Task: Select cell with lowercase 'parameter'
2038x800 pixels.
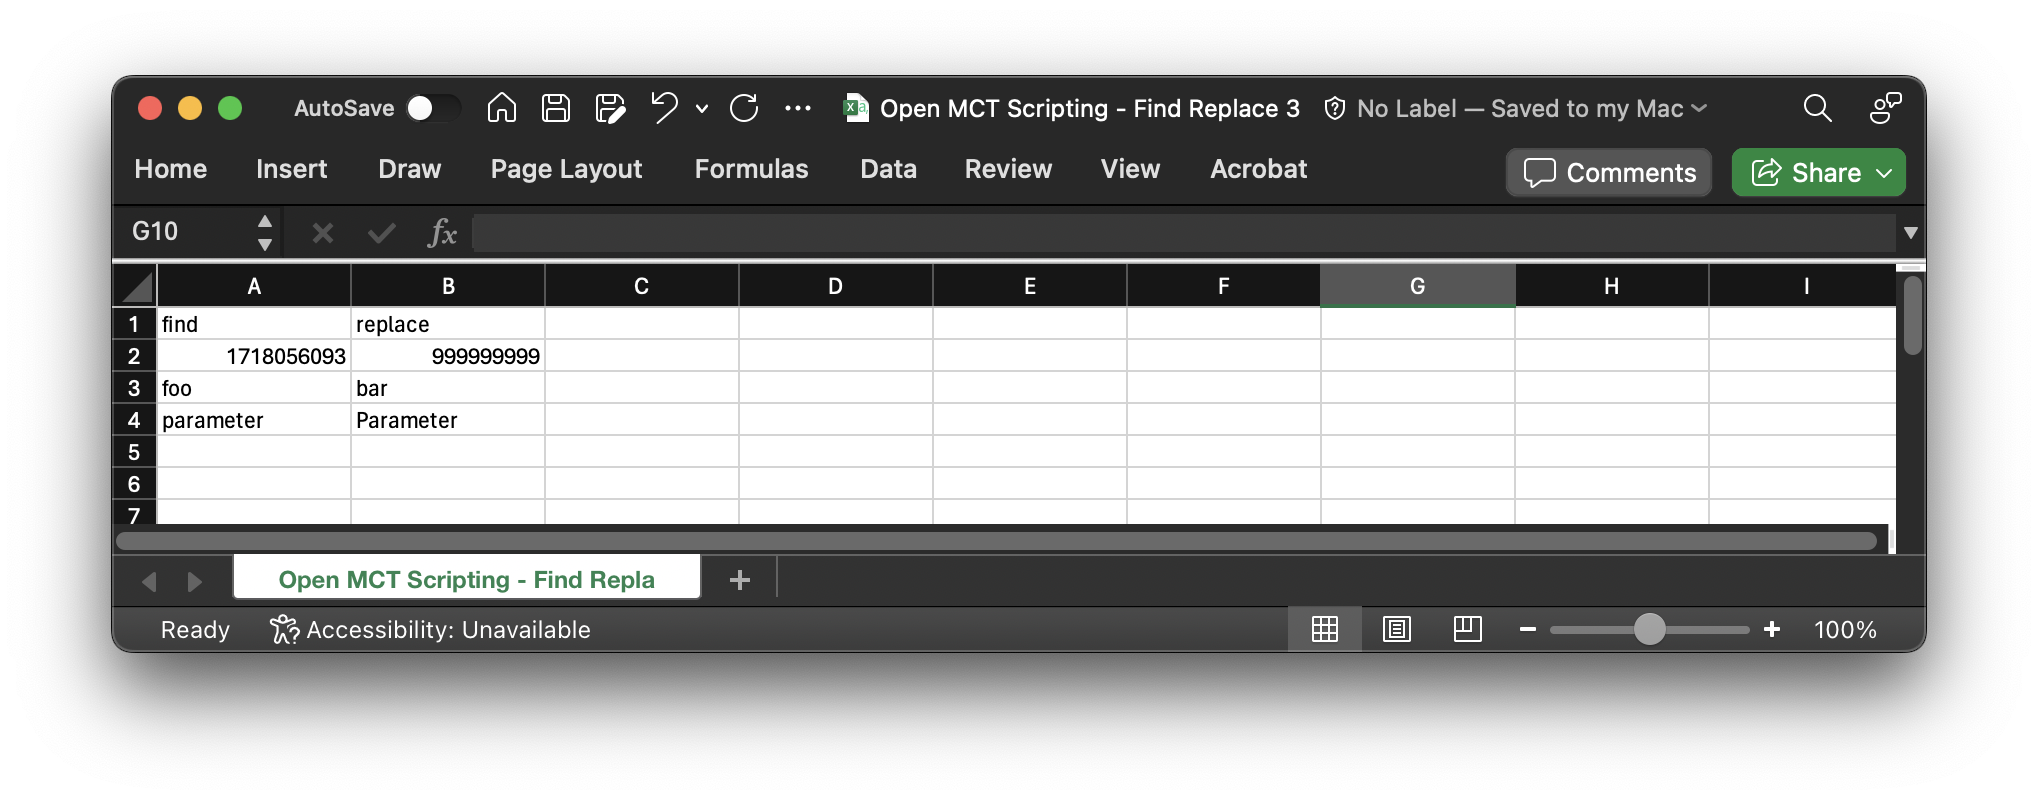Action: click(254, 420)
